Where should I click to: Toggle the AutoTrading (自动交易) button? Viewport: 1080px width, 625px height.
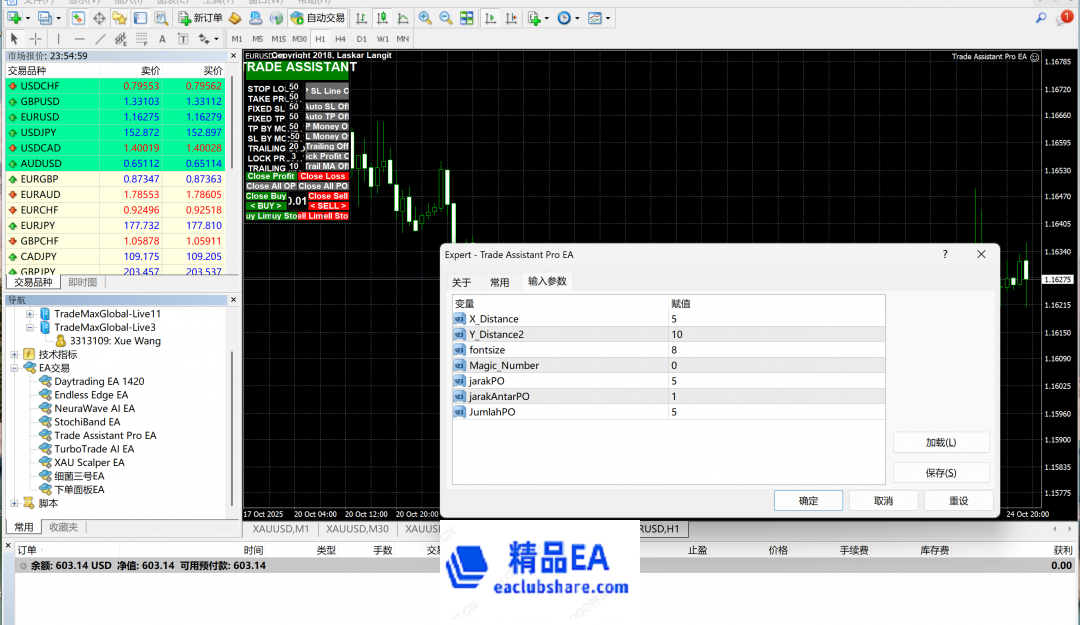point(318,18)
